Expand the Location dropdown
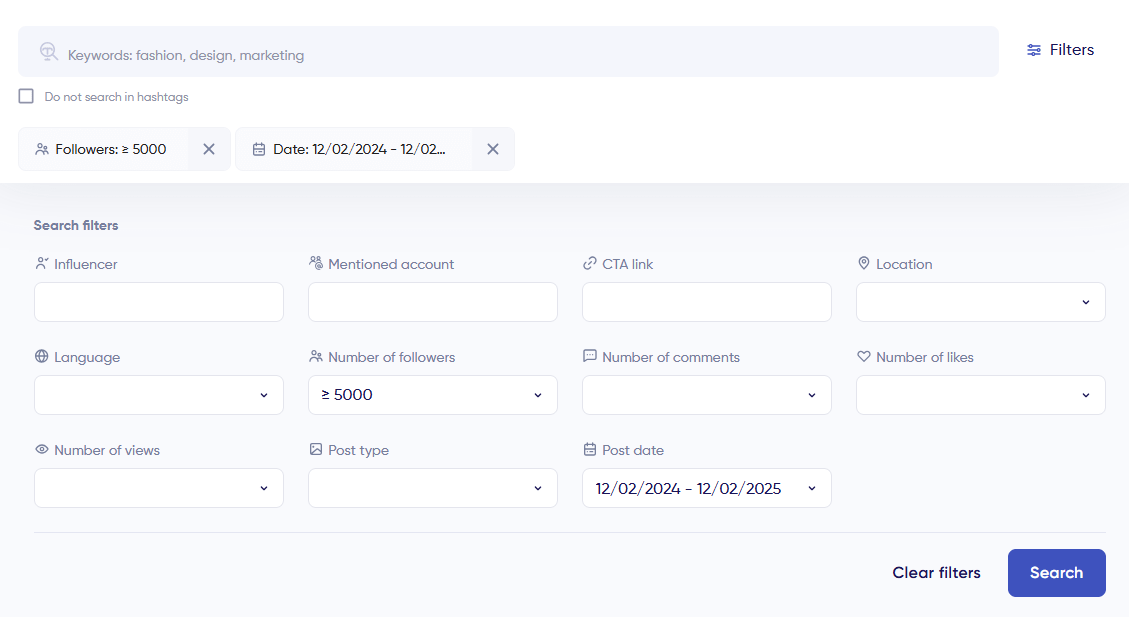1129x617 pixels. [x=980, y=302]
